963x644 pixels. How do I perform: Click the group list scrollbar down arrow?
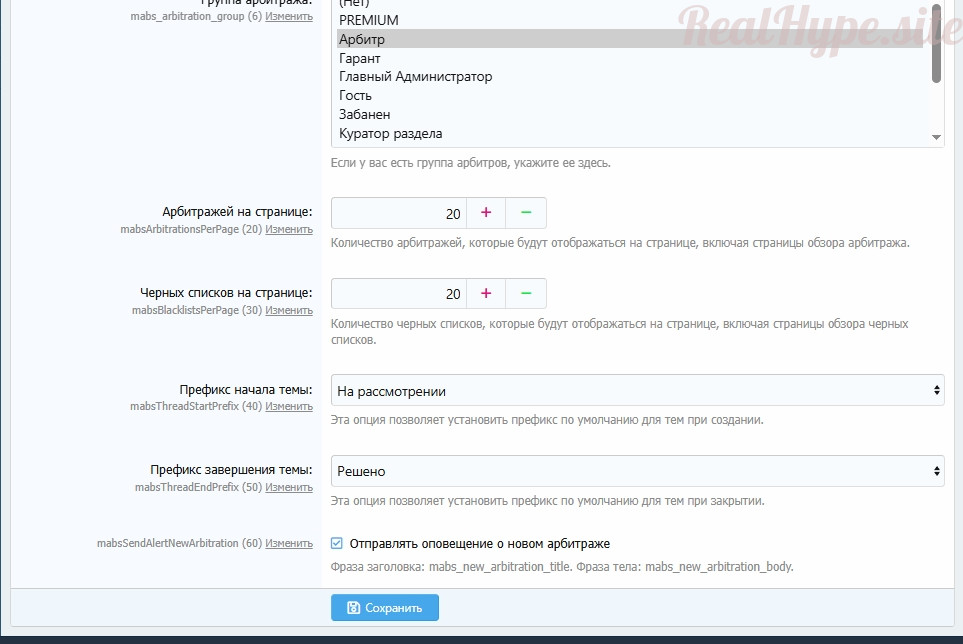[936, 138]
